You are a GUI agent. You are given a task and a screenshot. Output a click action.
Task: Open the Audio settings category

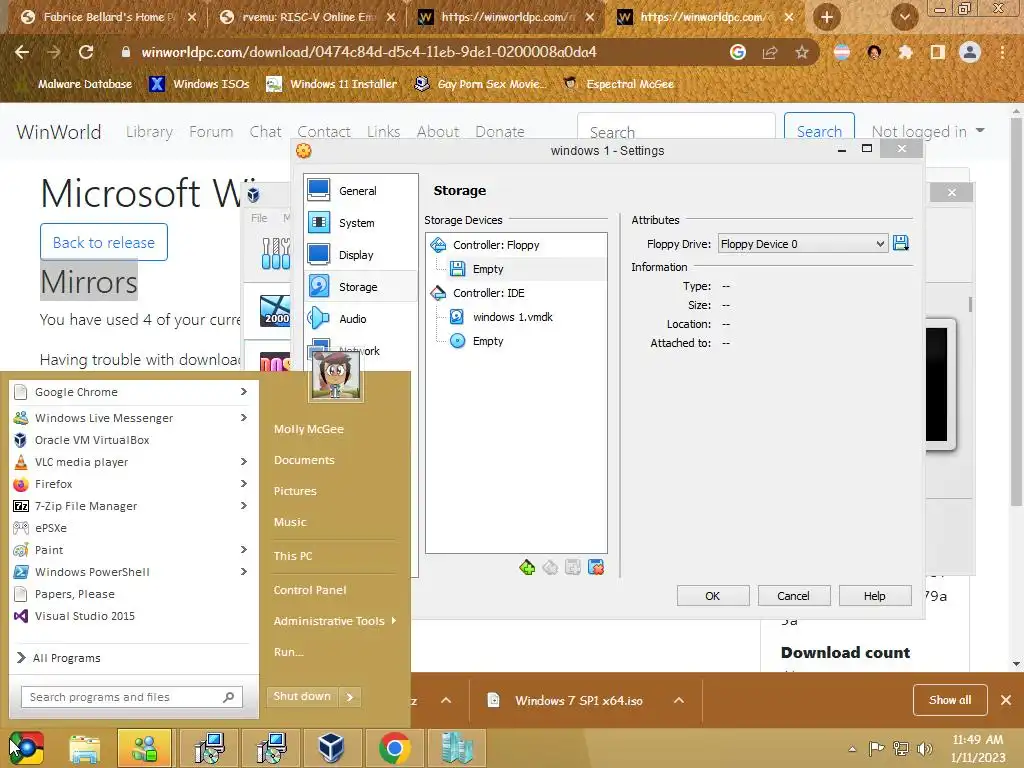tap(360, 319)
